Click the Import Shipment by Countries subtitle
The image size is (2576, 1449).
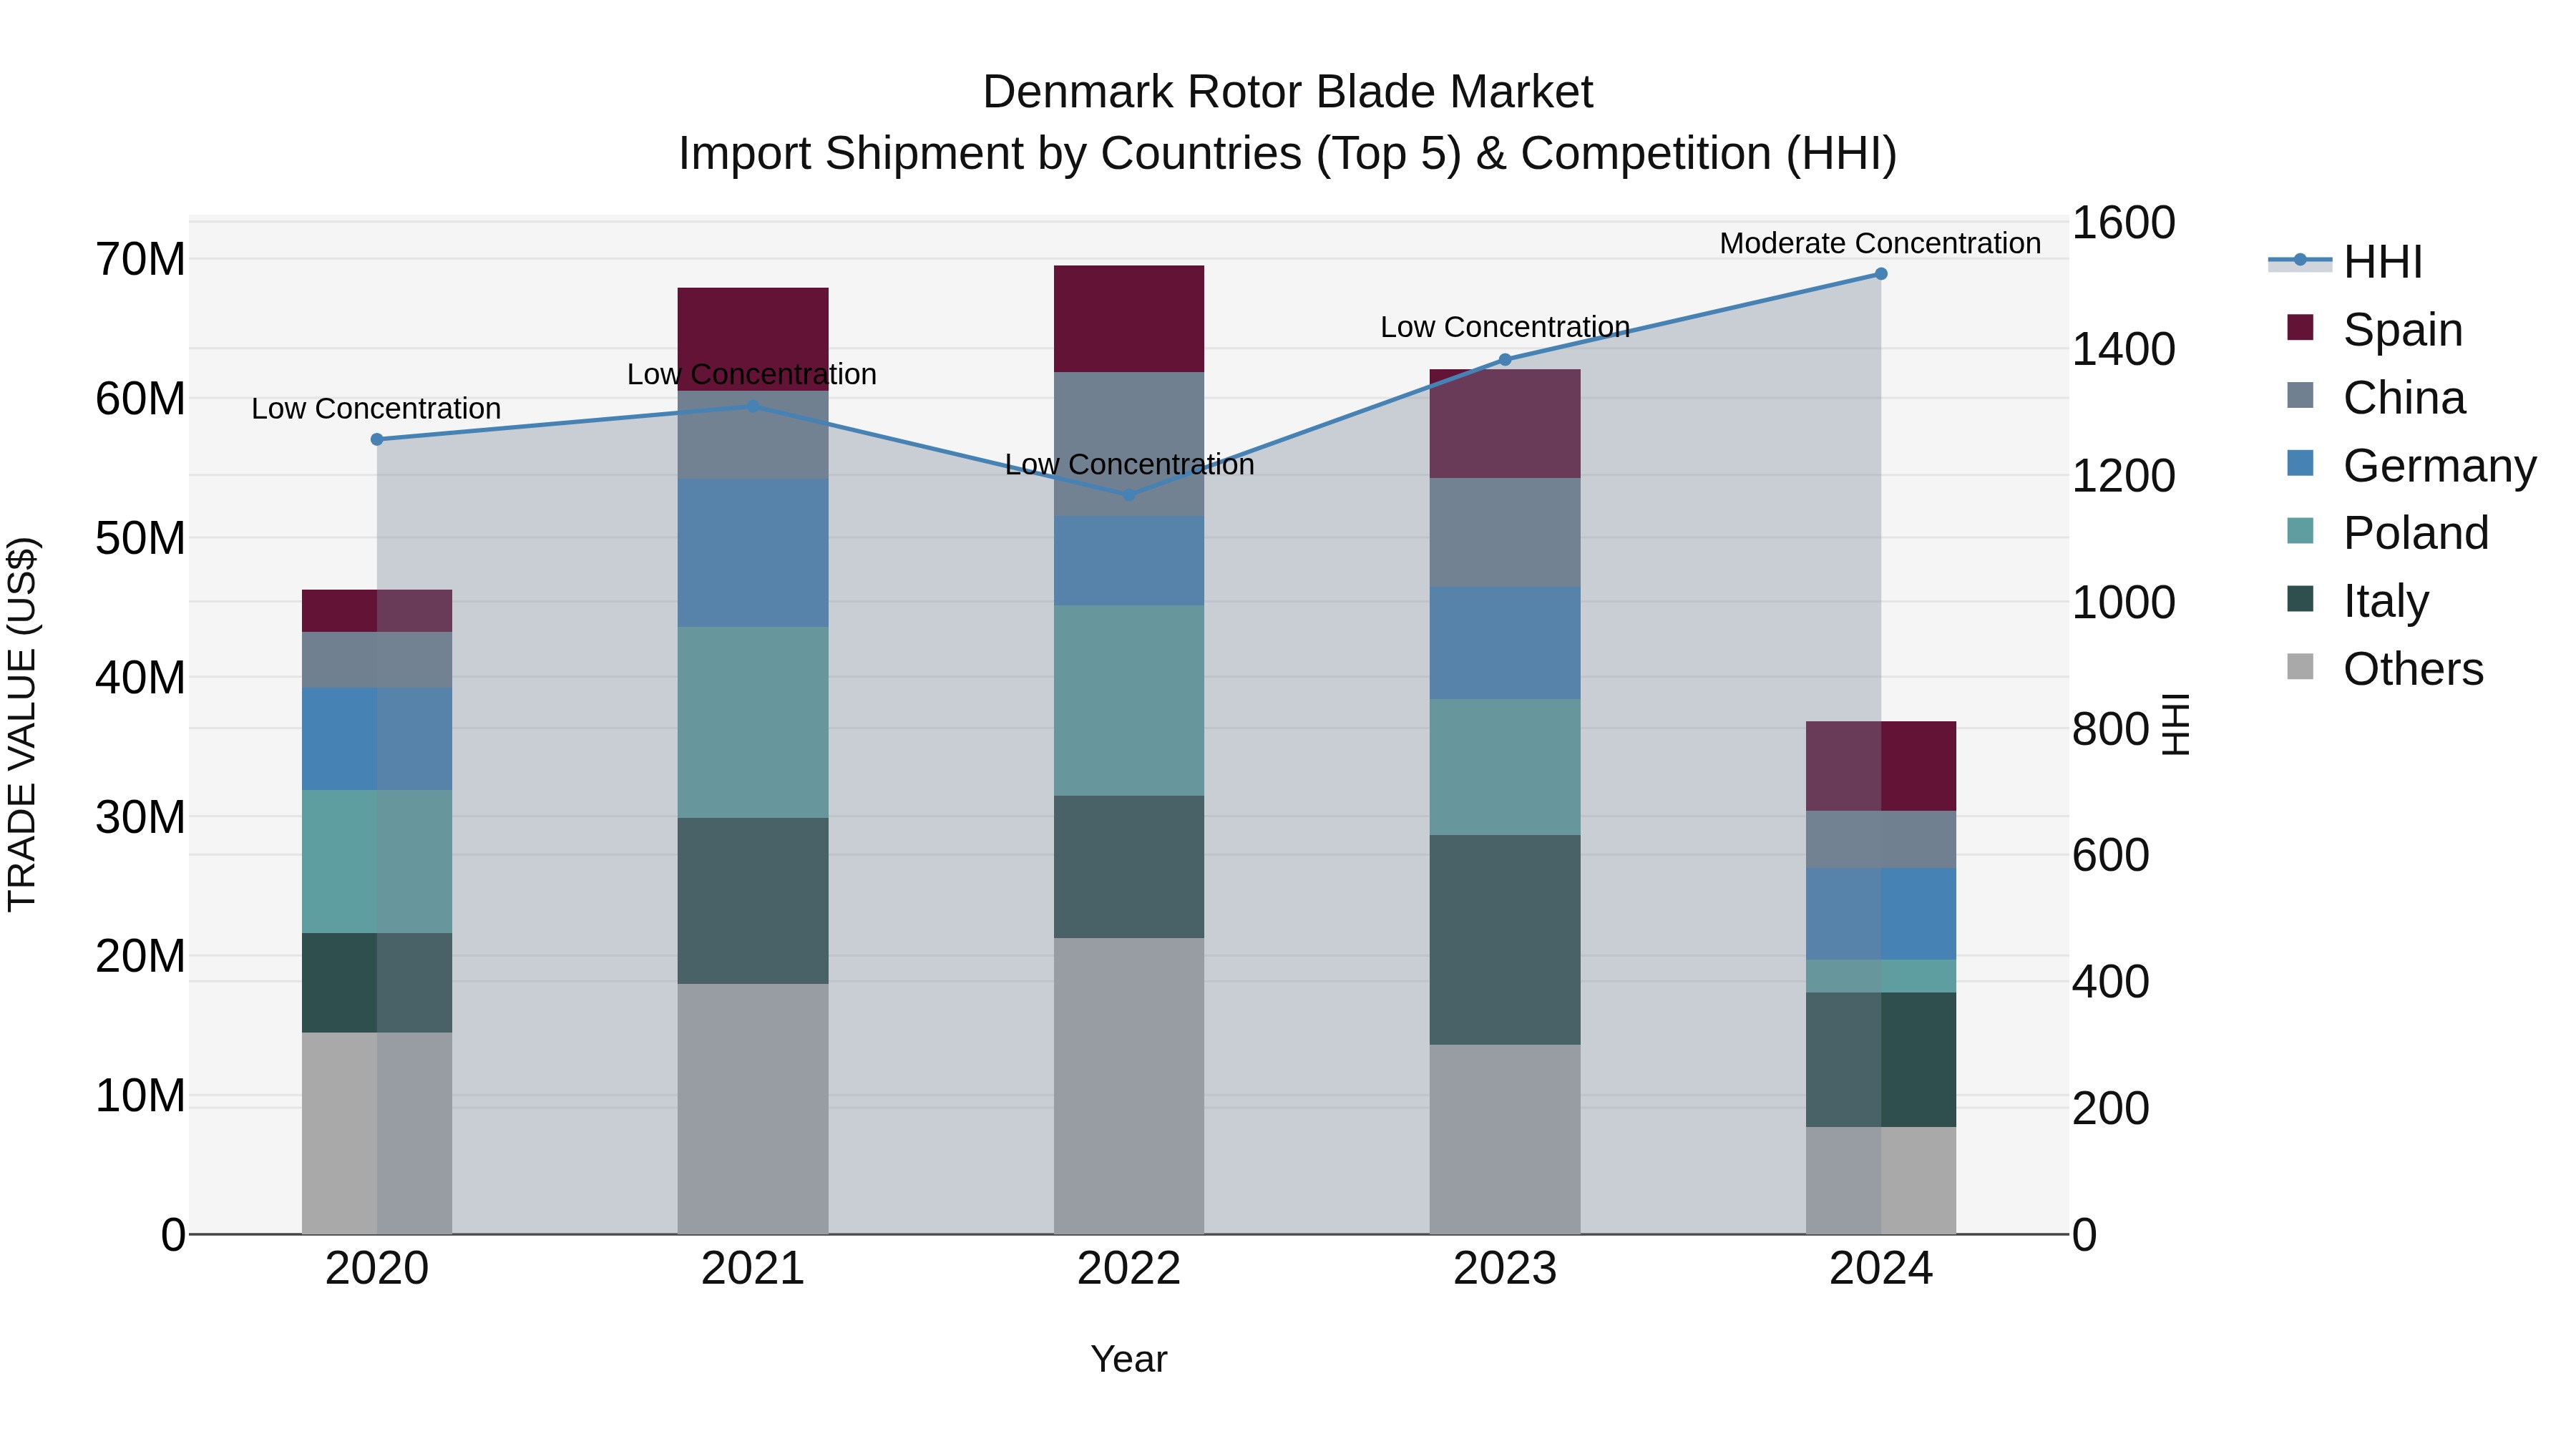coord(1288,154)
